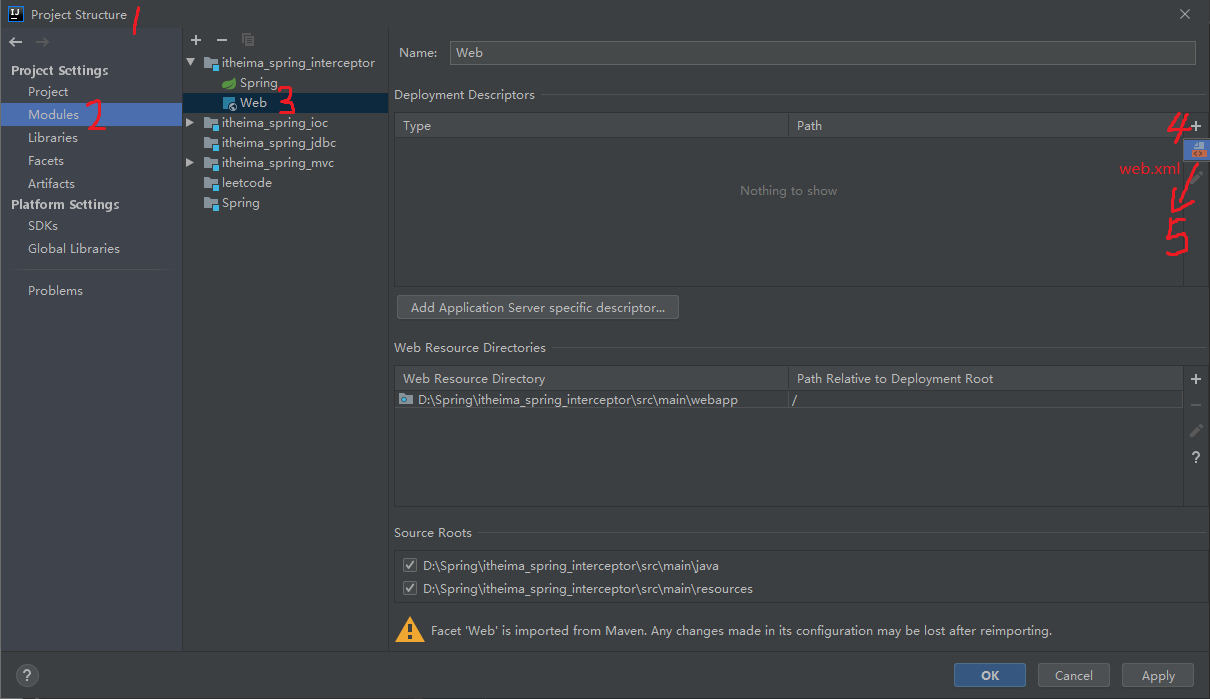
Task: Select the src\main\webapp resource directory row
Action: (788, 399)
